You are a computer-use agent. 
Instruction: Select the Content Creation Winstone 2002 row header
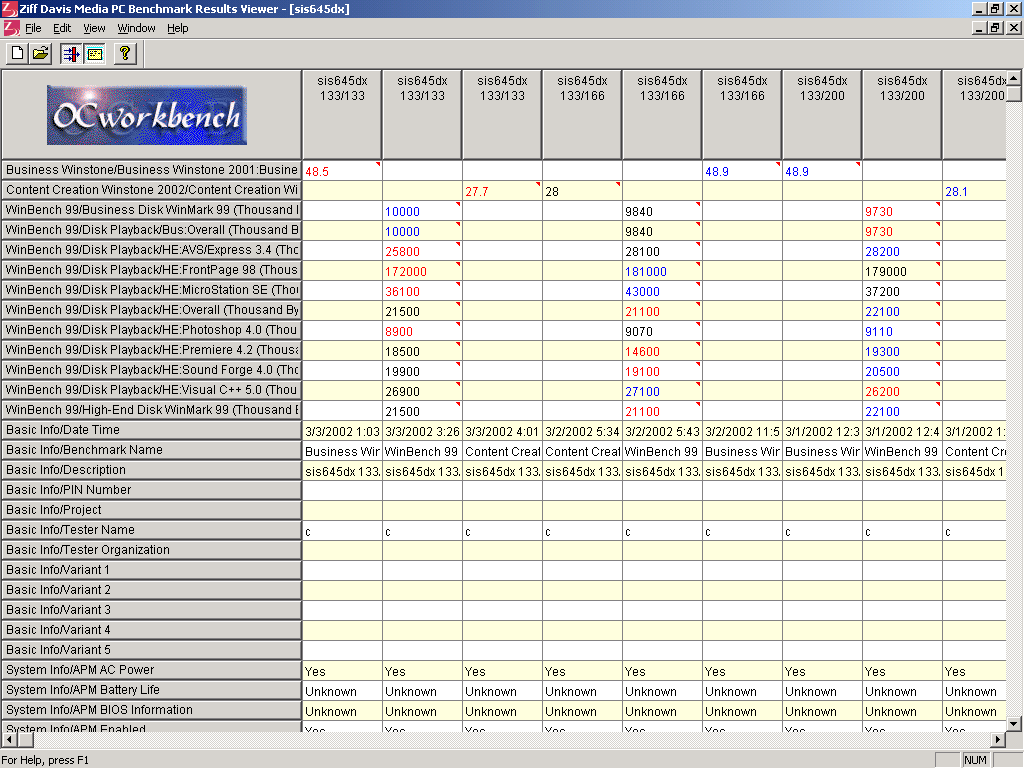coord(152,189)
